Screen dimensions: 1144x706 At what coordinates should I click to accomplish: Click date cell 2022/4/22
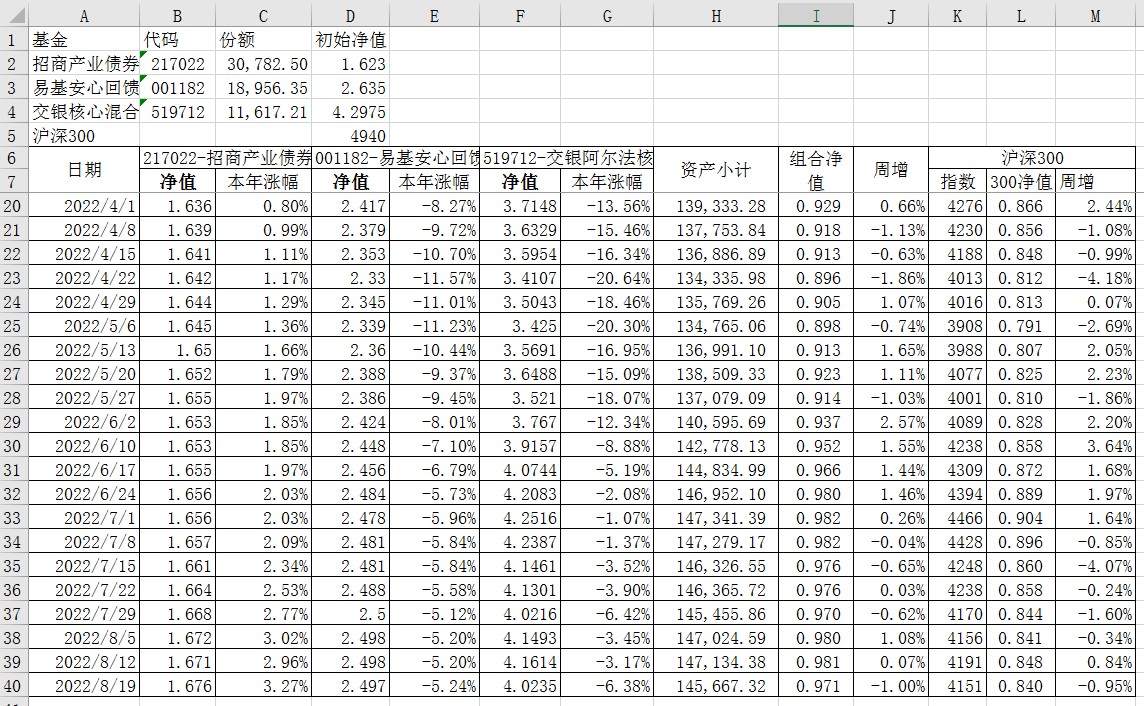pos(84,278)
